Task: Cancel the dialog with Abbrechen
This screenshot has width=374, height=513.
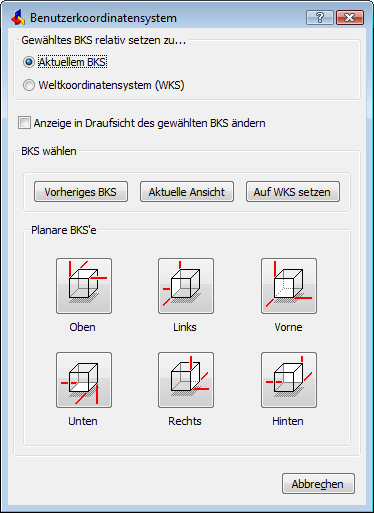Action: pyautogui.click(x=318, y=483)
